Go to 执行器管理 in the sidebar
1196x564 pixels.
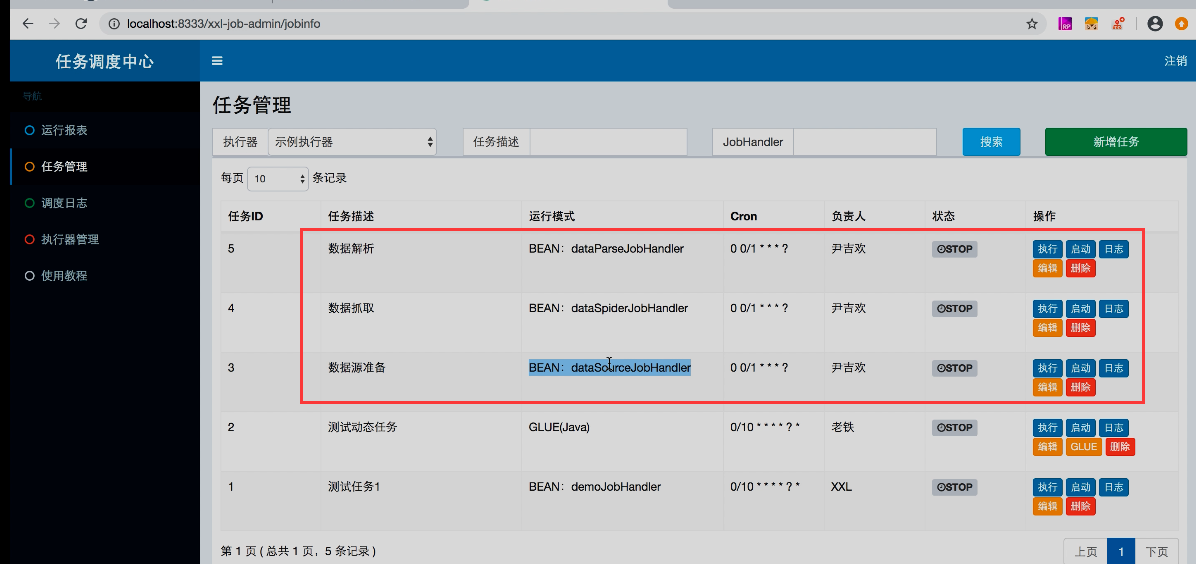pyautogui.click(x=70, y=239)
